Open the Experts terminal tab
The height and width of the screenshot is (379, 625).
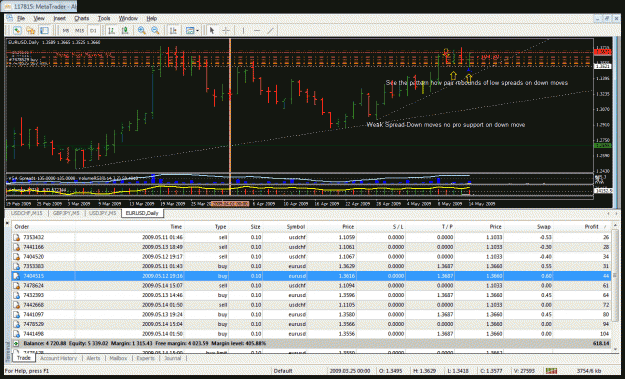click(145, 358)
